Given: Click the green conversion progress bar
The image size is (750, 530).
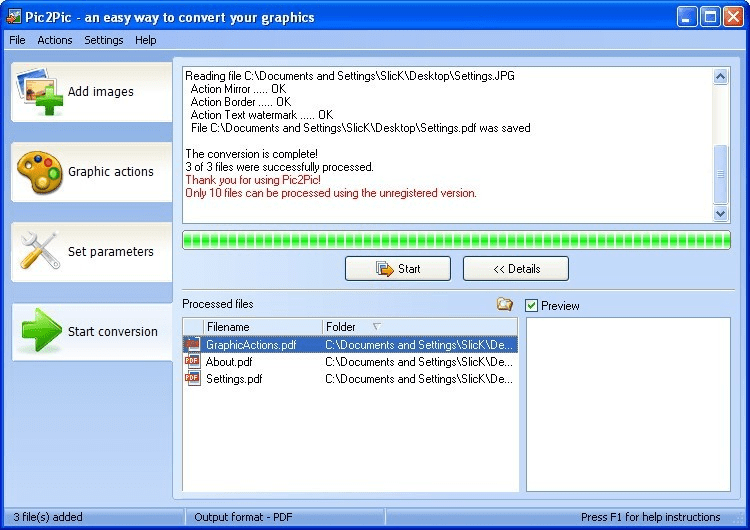Looking at the screenshot, I should coord(456,240).
